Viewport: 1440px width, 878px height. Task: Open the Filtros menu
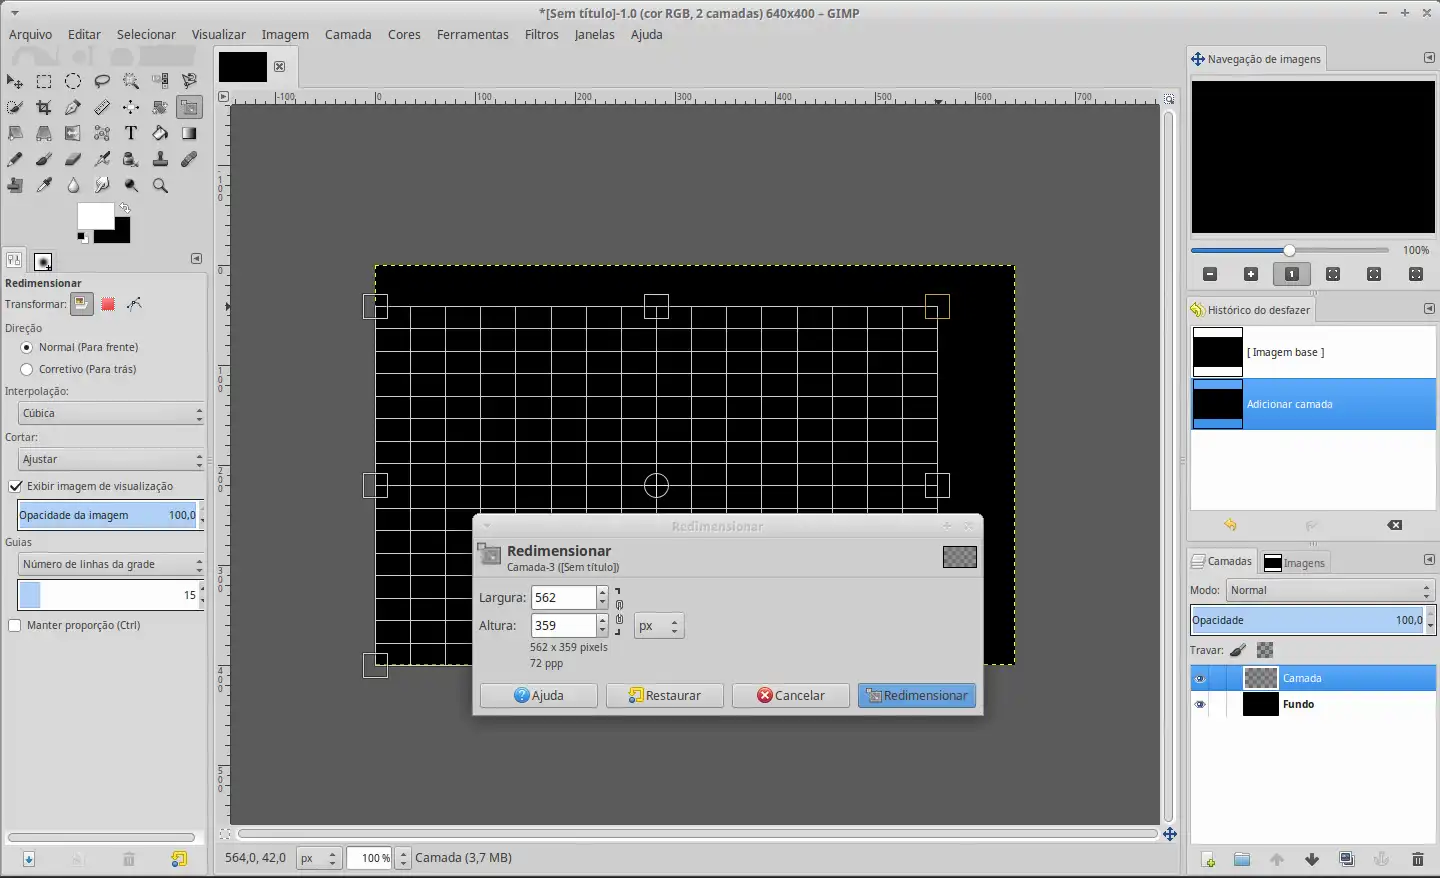point(541,34)
